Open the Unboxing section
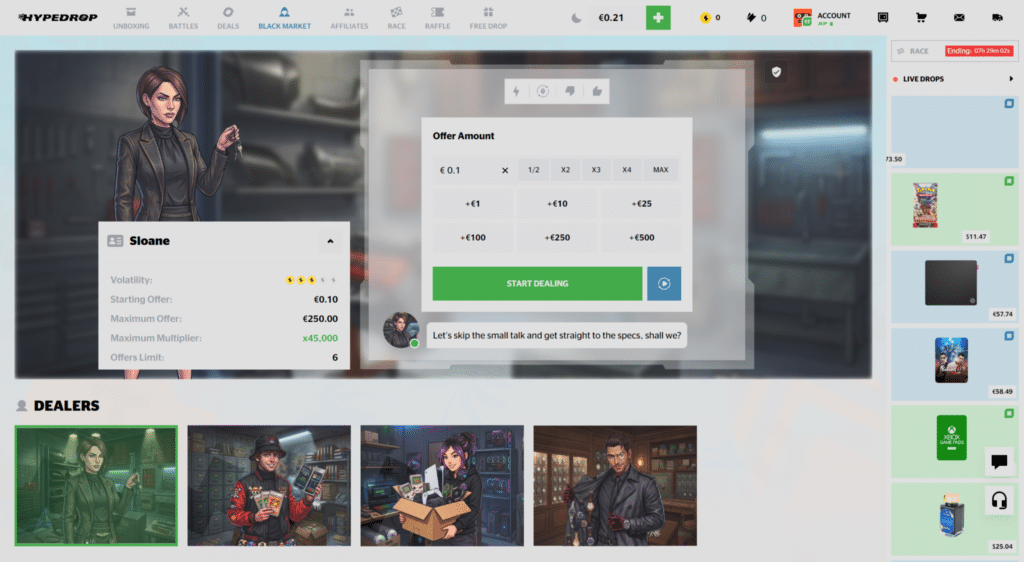The width and height of the screenshot is (1024, 562). tap(131, 18)
